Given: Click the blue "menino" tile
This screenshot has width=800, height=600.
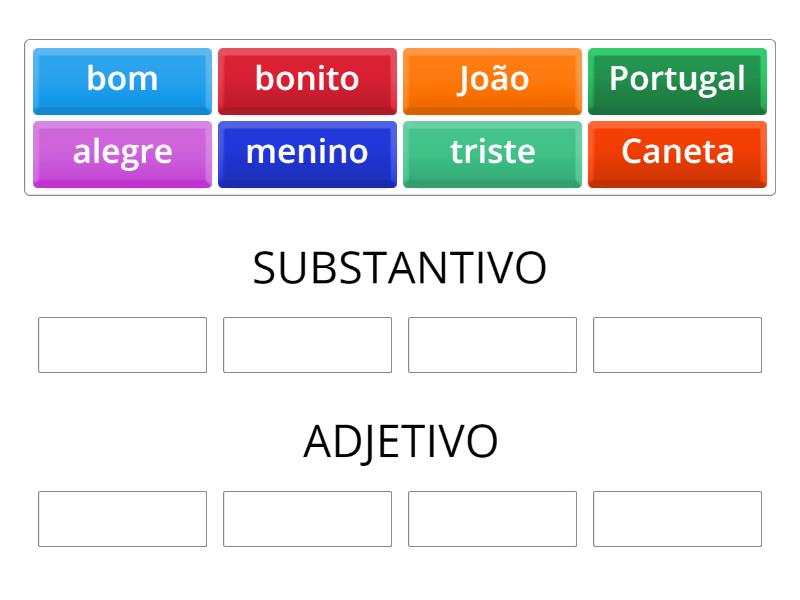Looking at the screenshot, I should click(307, 152).
